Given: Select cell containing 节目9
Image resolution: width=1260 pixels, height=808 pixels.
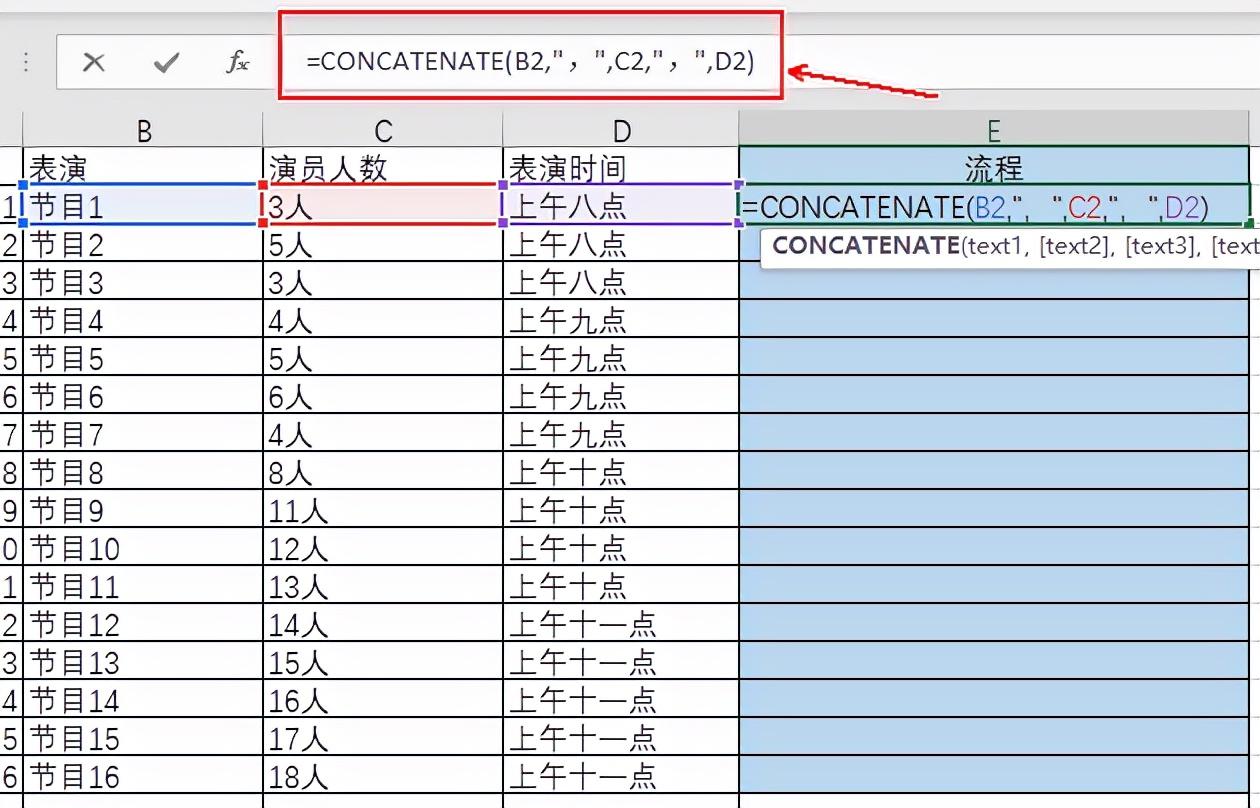Looking at the screenshot, I should click(x=143, y=510).
